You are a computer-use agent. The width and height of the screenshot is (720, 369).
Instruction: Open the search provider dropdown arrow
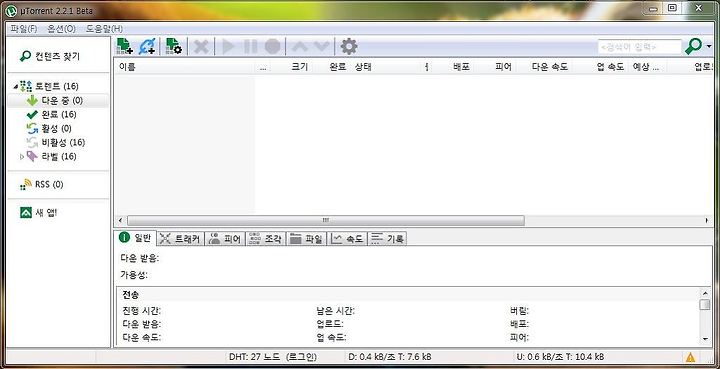pos(710,46)
